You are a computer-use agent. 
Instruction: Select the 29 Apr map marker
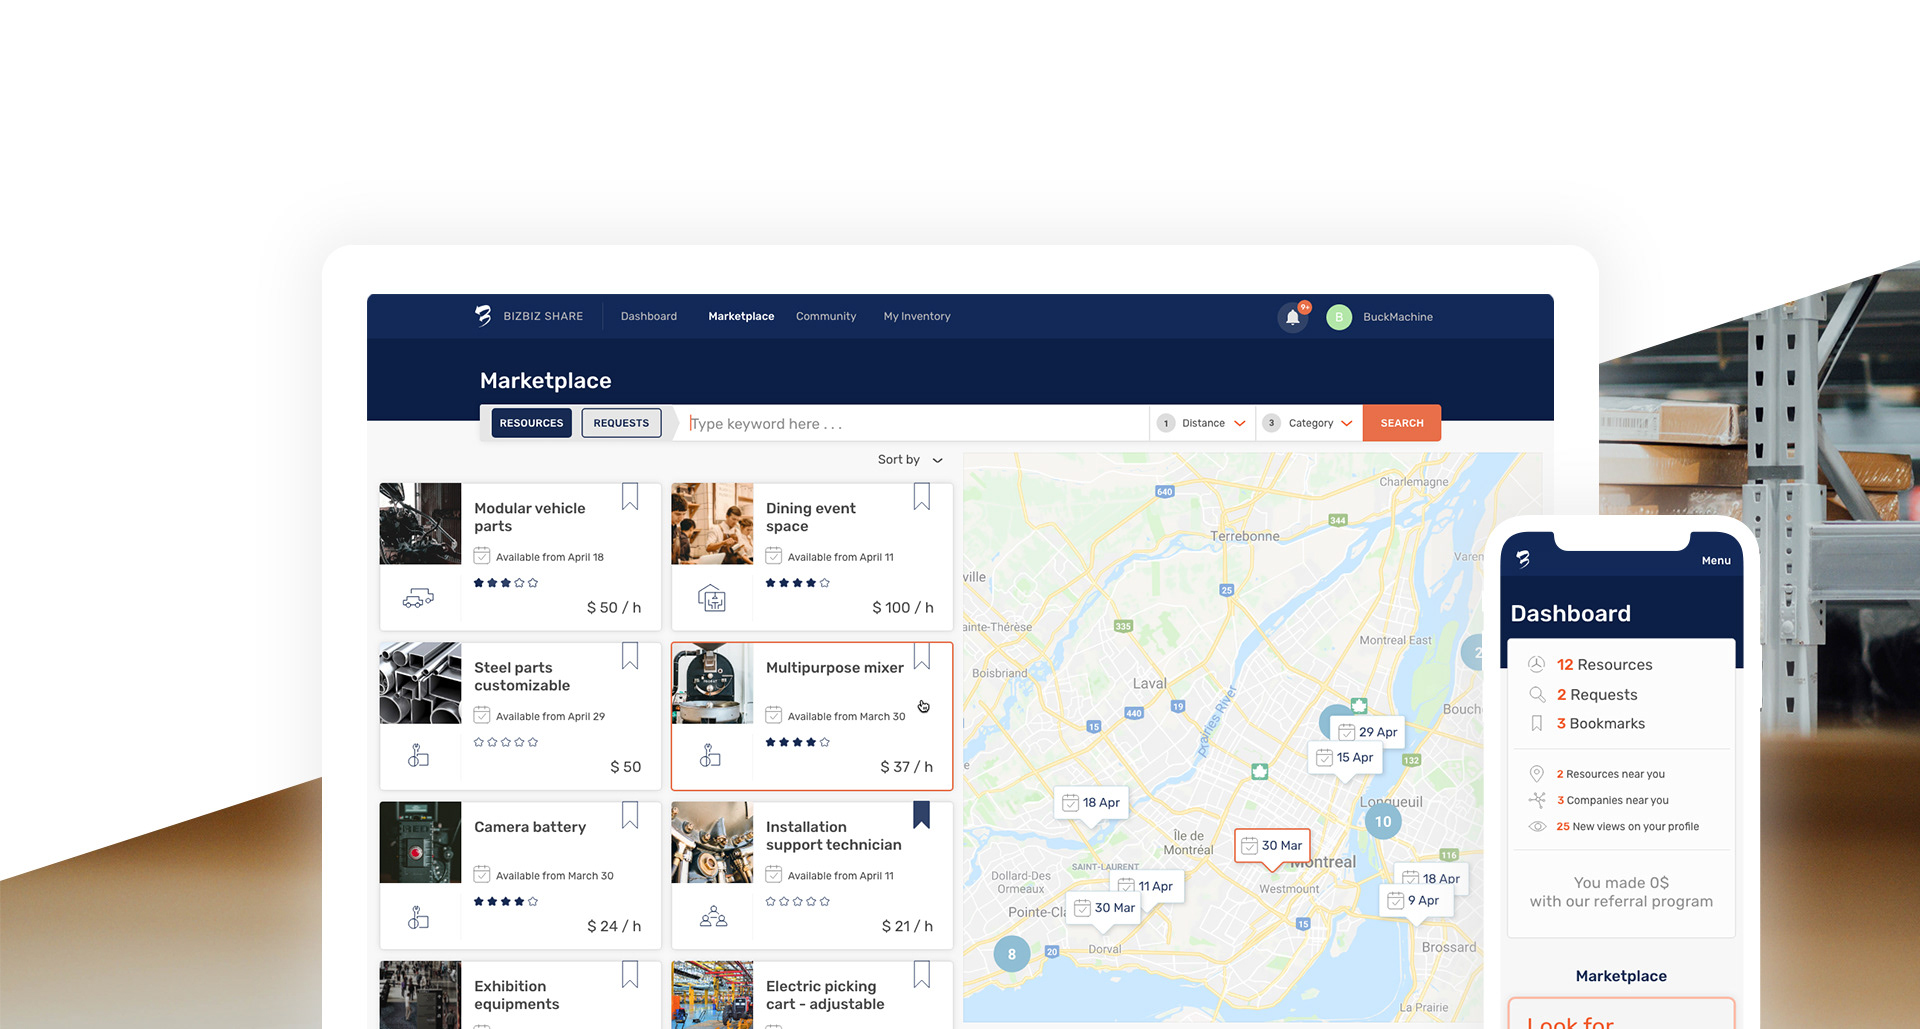(x=1368, y=732)
